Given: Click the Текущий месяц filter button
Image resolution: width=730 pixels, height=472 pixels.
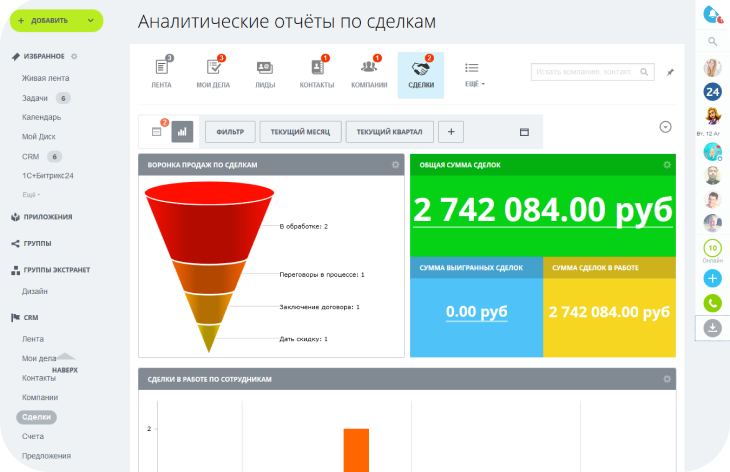Looking at the screenshot, I should [301, 132].
